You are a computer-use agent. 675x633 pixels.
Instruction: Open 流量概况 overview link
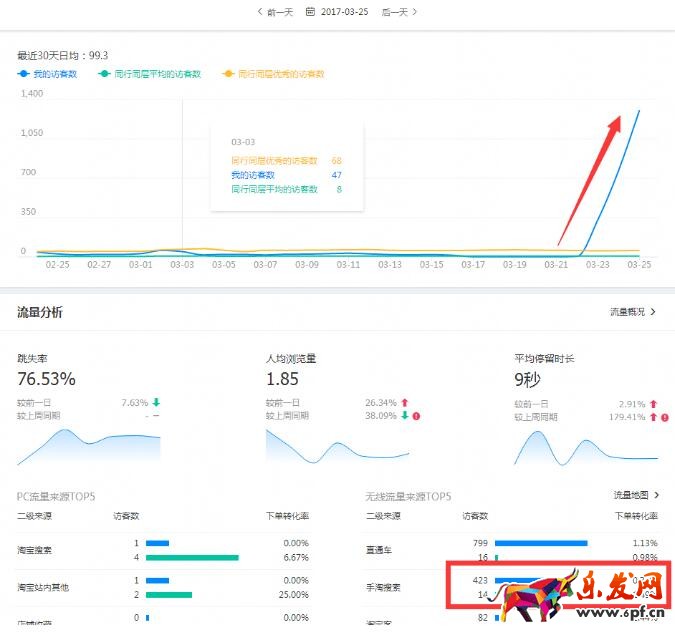(632, 312)
